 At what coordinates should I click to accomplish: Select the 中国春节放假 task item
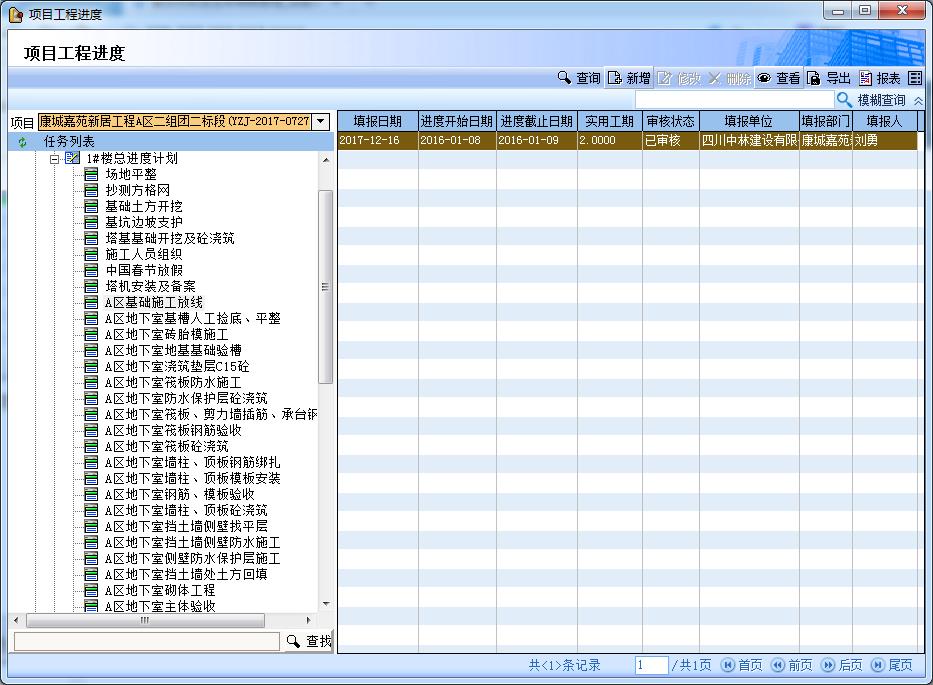point(143,270)
